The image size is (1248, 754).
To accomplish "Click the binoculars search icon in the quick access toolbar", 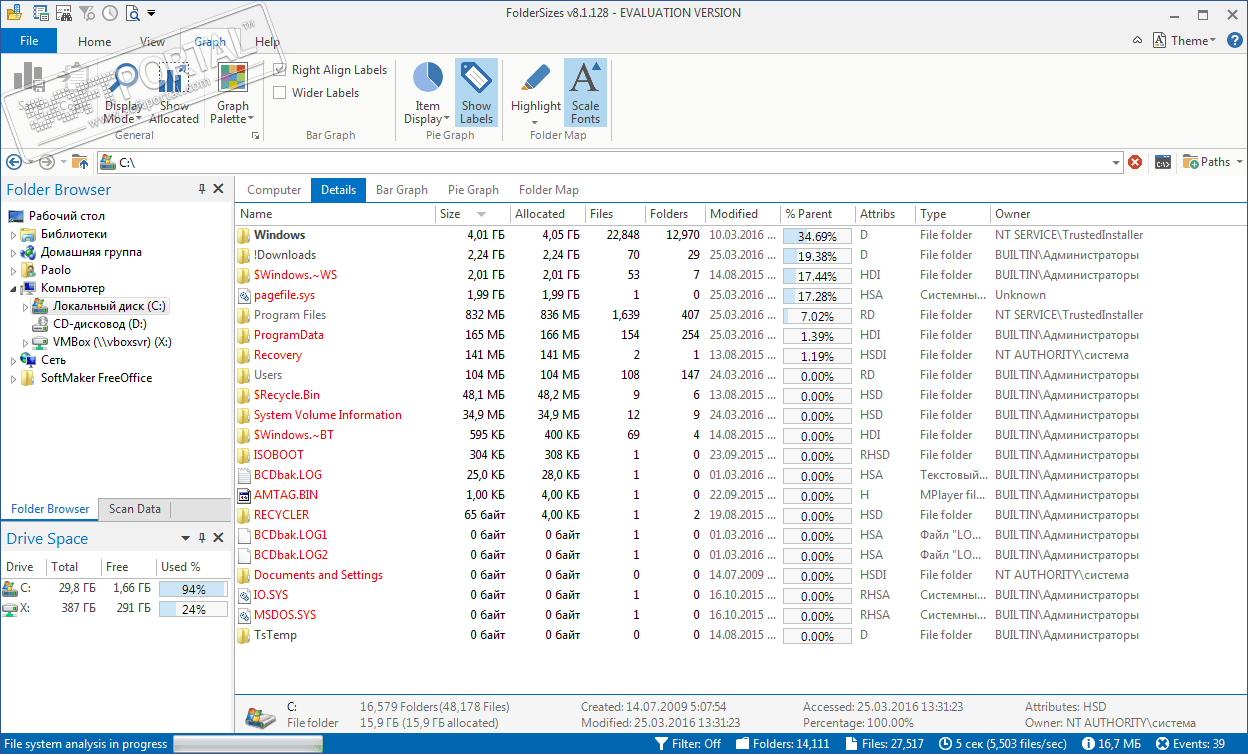I will (x=64, y=13).
